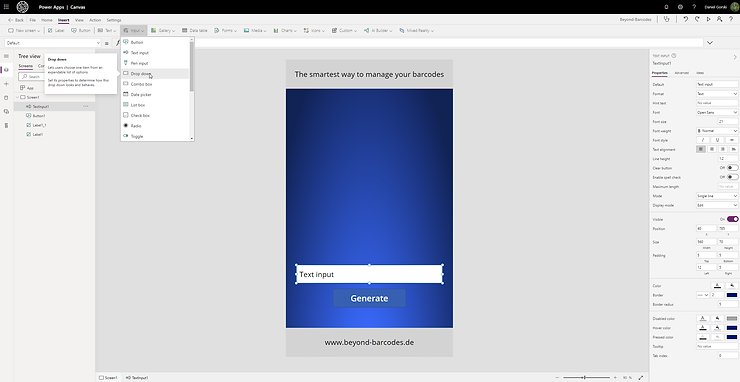740x382 pixels.
Task: Click Data table in ribbon
Action: (194, 30)
